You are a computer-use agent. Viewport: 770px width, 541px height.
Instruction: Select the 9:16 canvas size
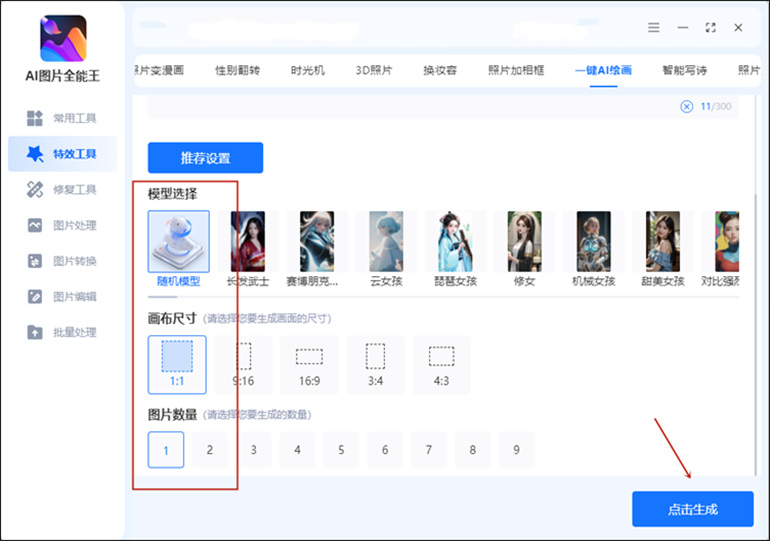pyautogui.click(x=244, y=365)
